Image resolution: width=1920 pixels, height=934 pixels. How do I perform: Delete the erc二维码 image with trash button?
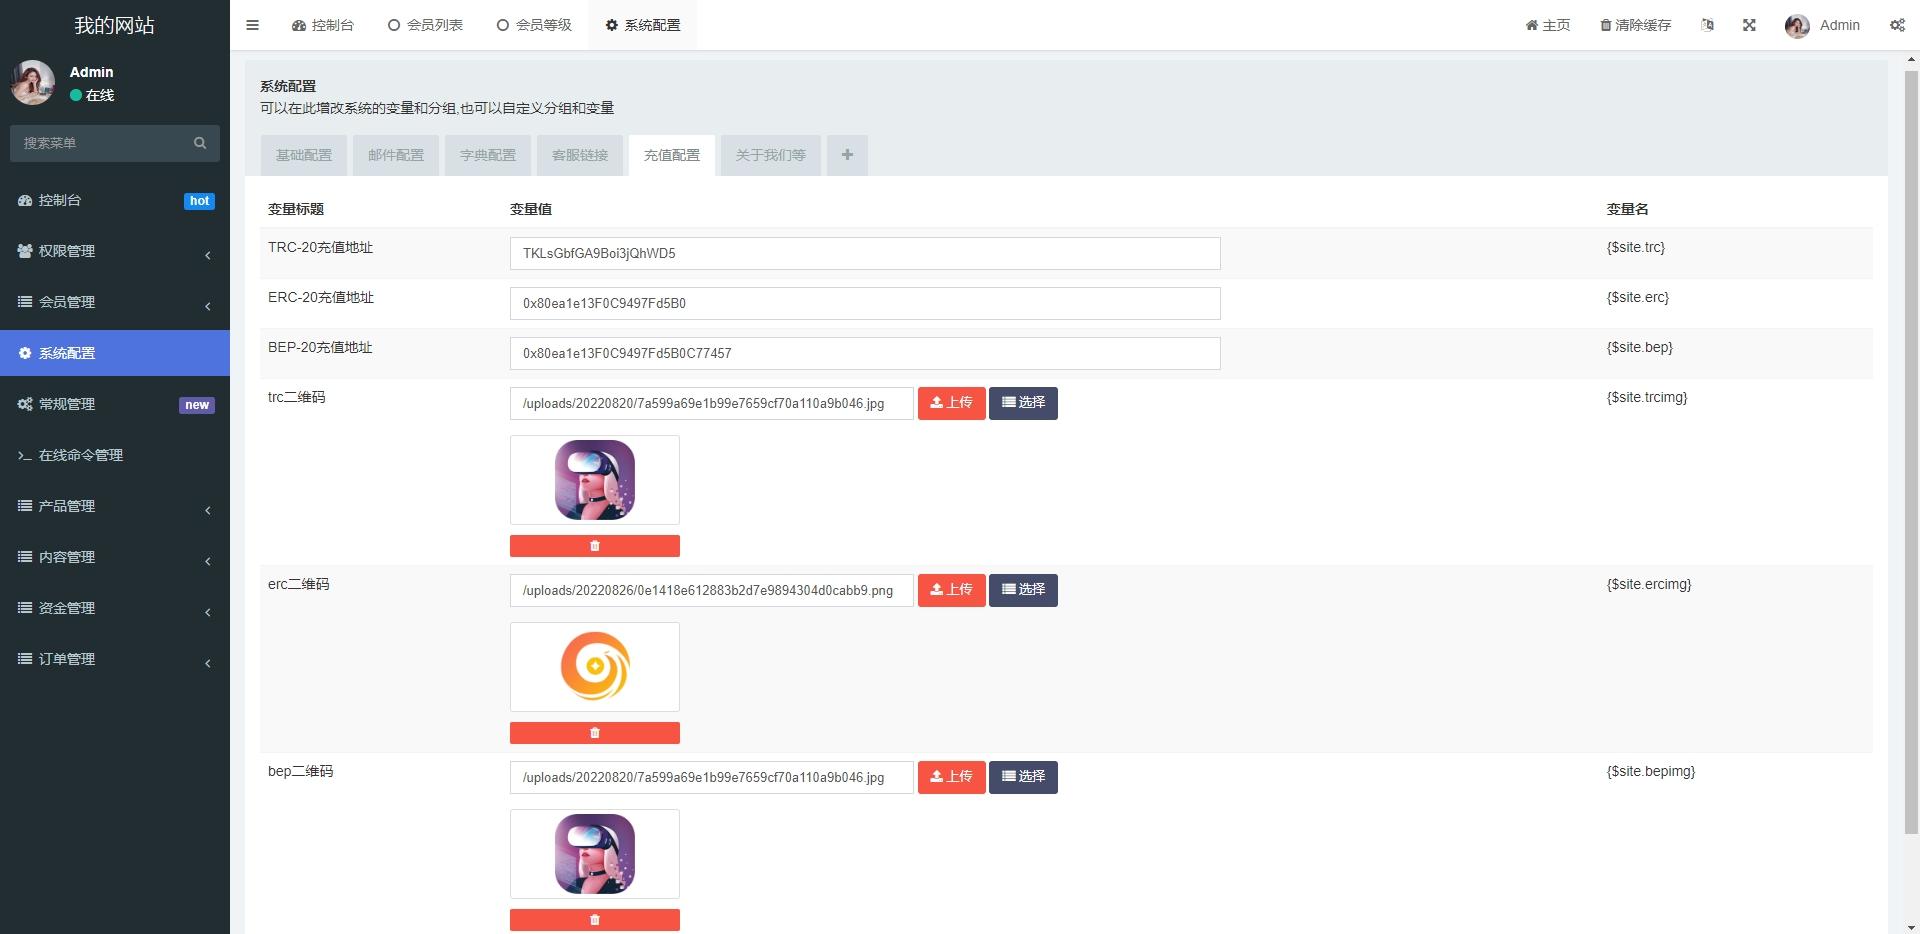595,733
